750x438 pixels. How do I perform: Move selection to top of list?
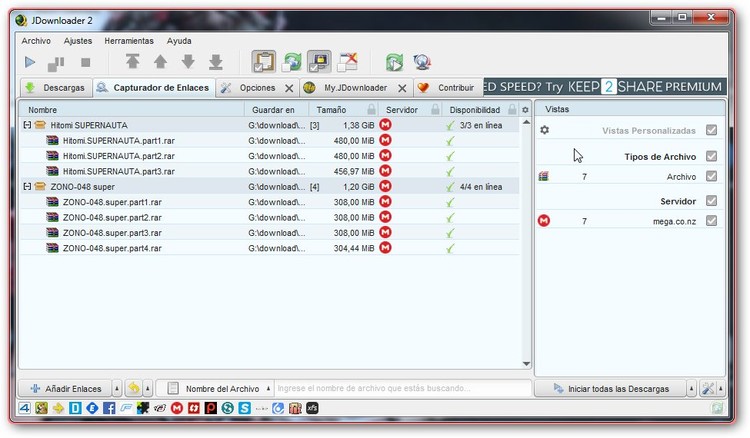[132, 62]
